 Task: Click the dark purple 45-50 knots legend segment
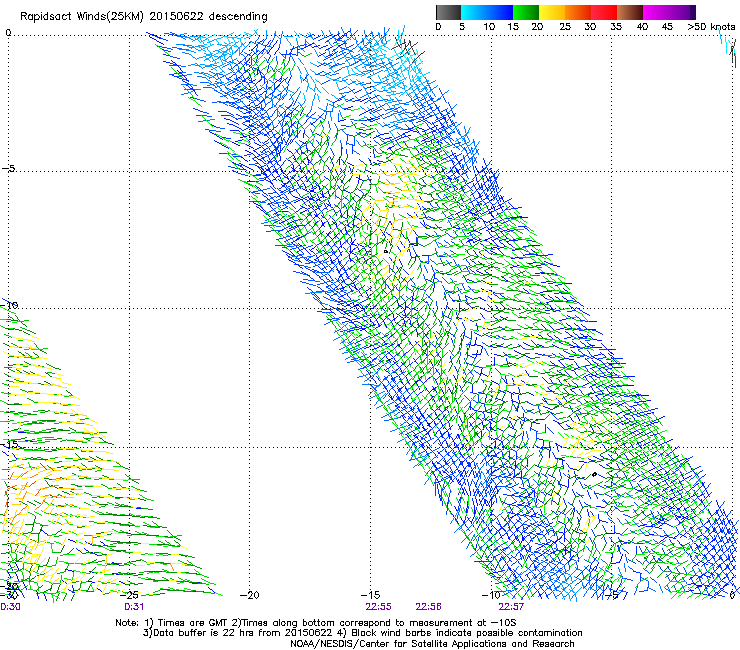[x=682, y=12]
